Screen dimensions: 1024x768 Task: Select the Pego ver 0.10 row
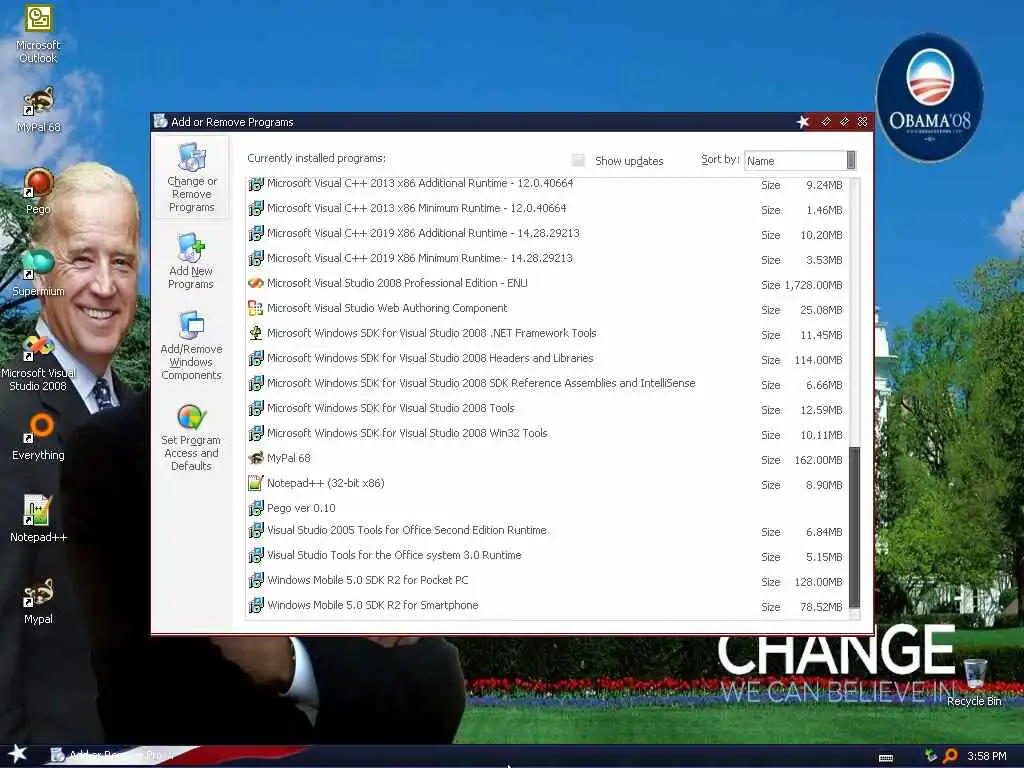pyautogui.click(x=547, y=508)
